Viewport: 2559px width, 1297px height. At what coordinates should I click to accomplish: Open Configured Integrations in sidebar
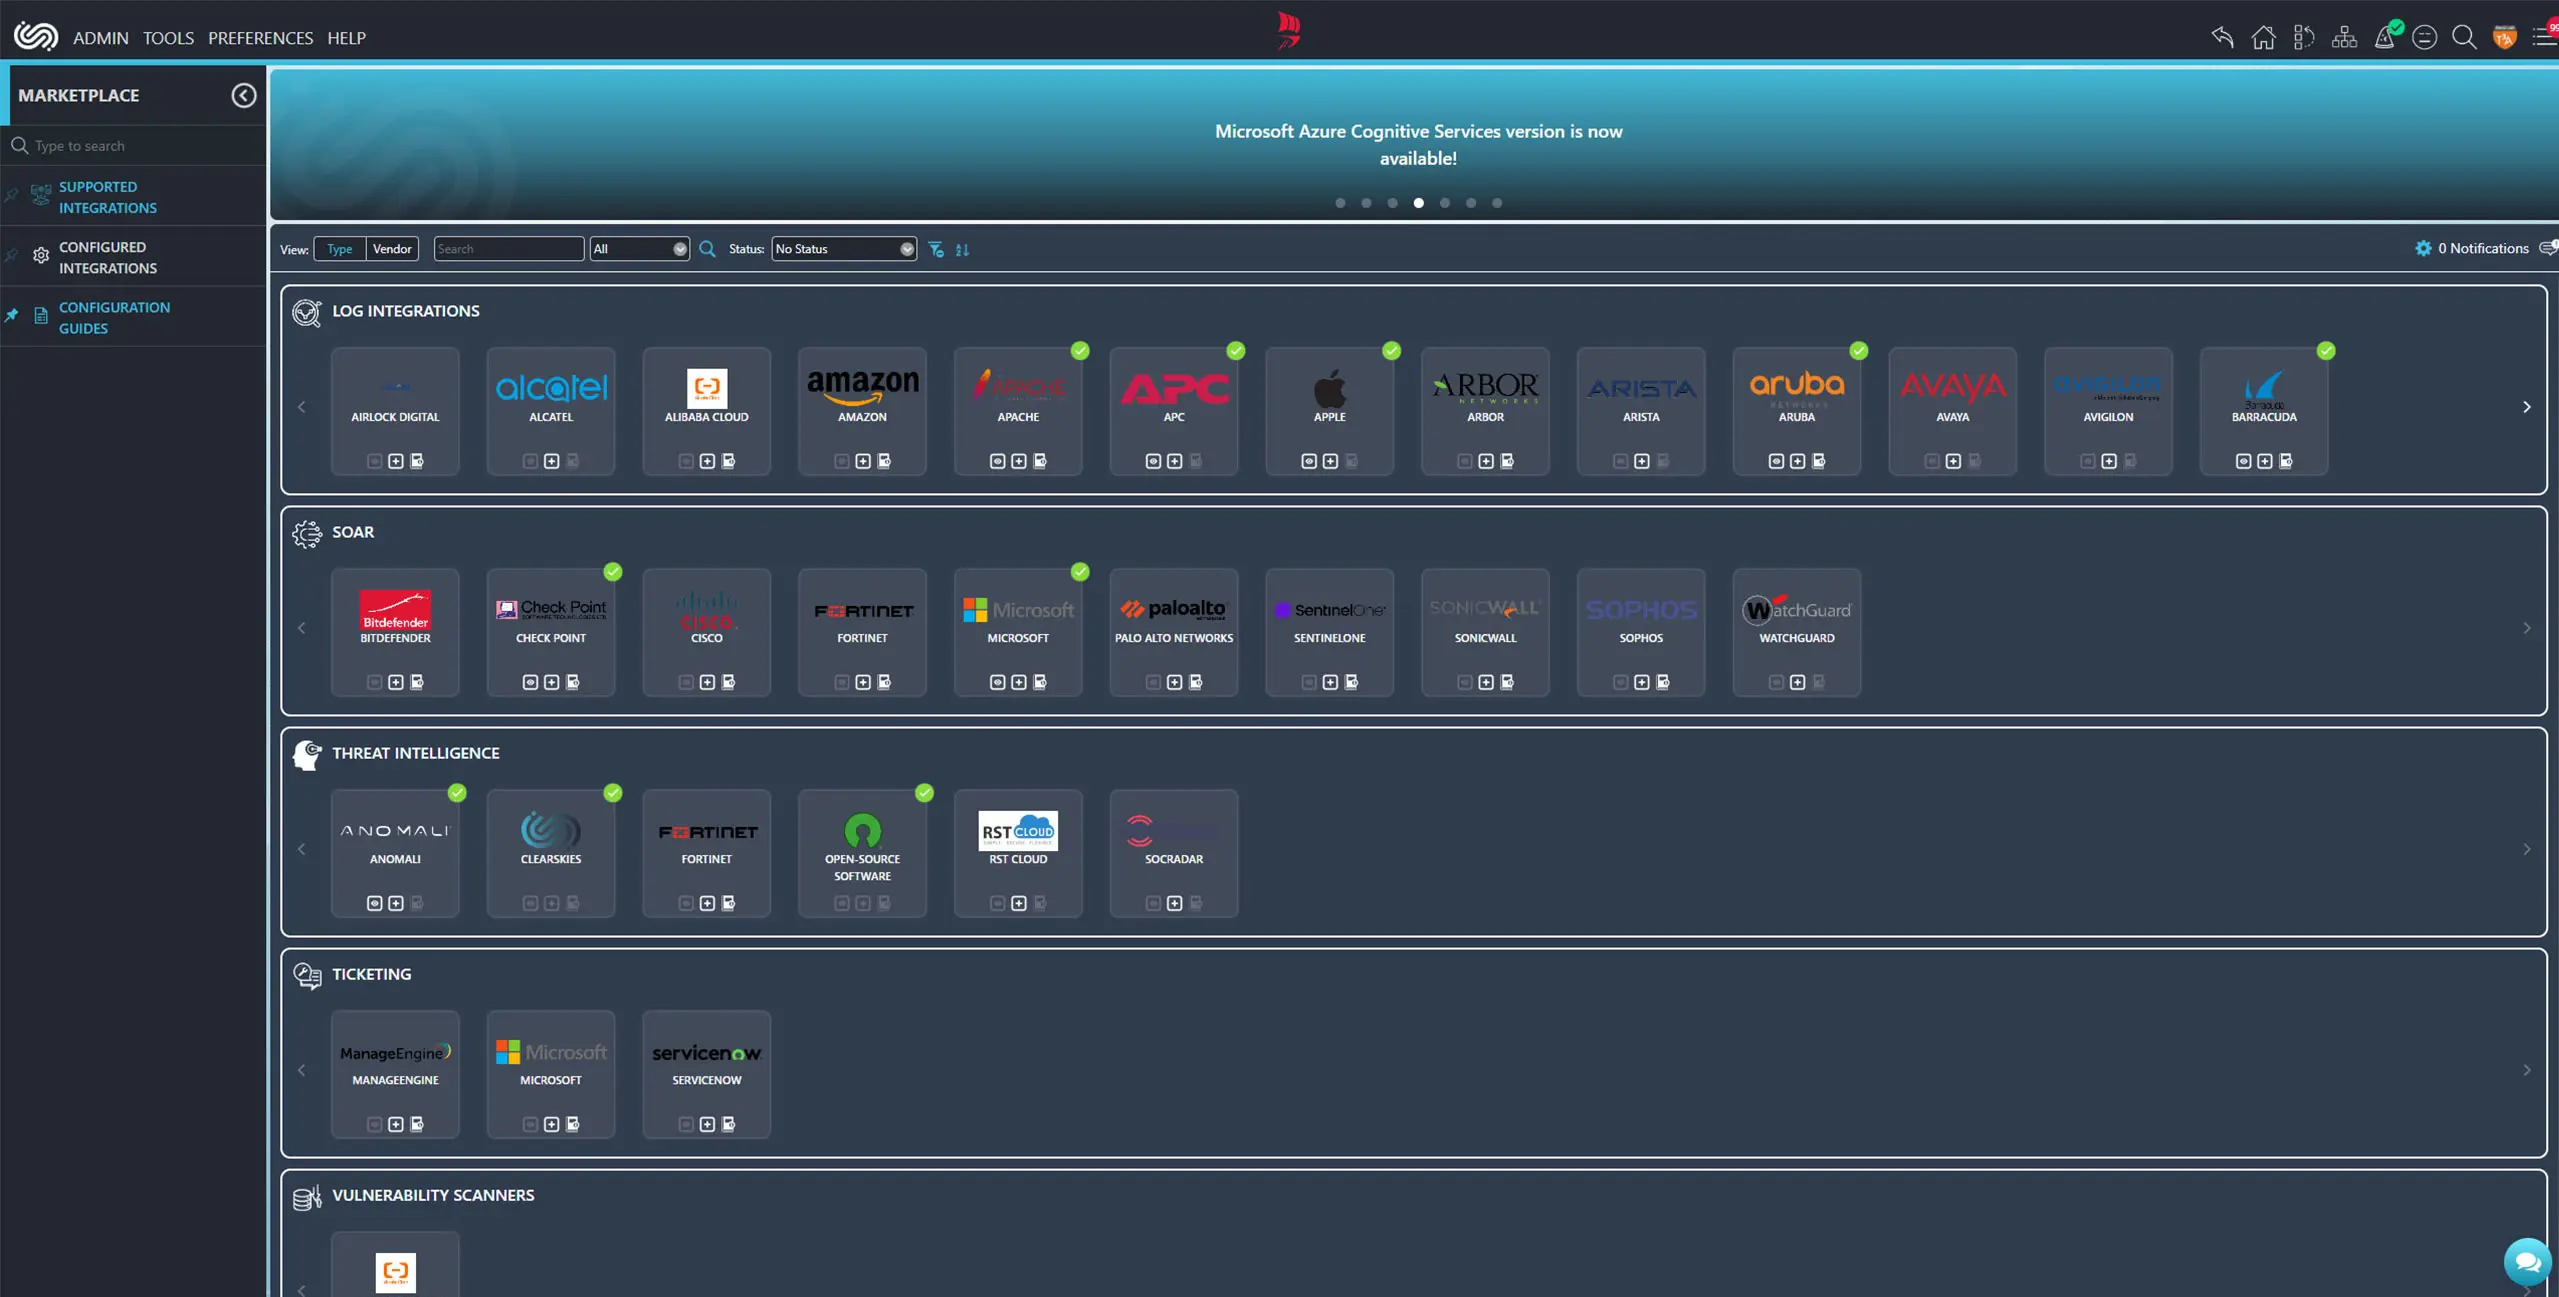coord(107,257)
